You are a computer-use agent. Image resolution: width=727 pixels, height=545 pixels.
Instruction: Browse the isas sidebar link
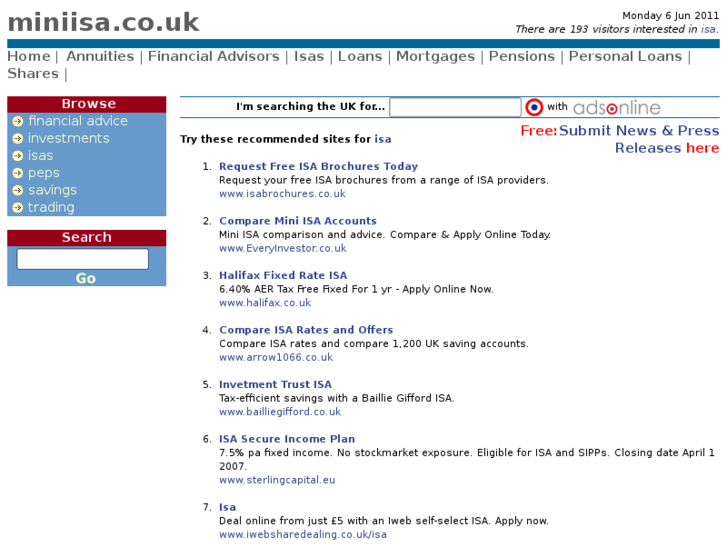click(41, 155)
